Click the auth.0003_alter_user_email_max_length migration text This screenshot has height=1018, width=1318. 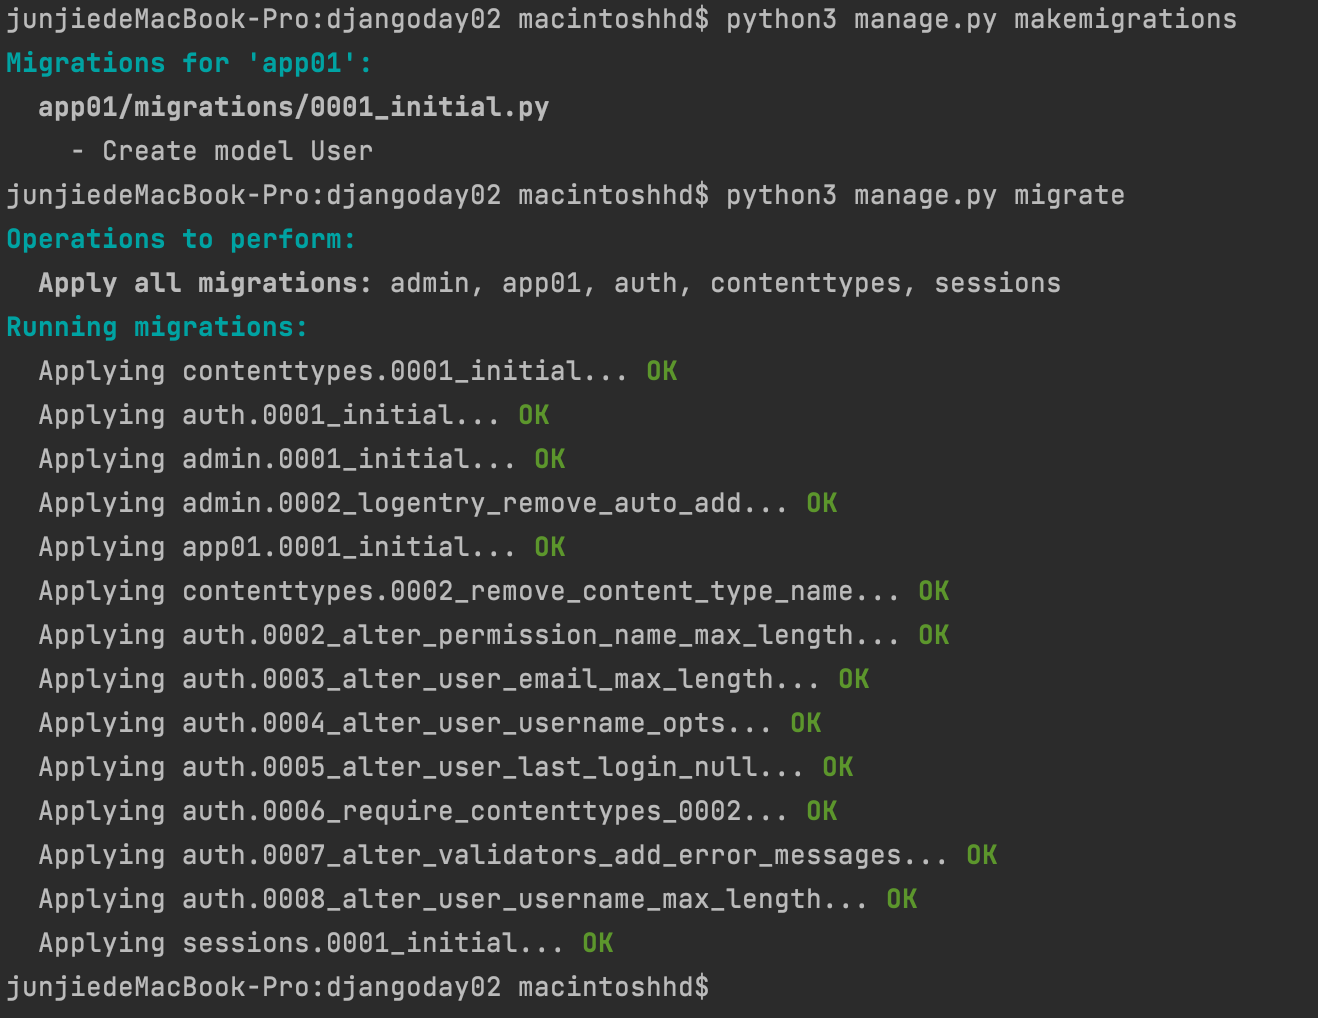click(477, 679)
